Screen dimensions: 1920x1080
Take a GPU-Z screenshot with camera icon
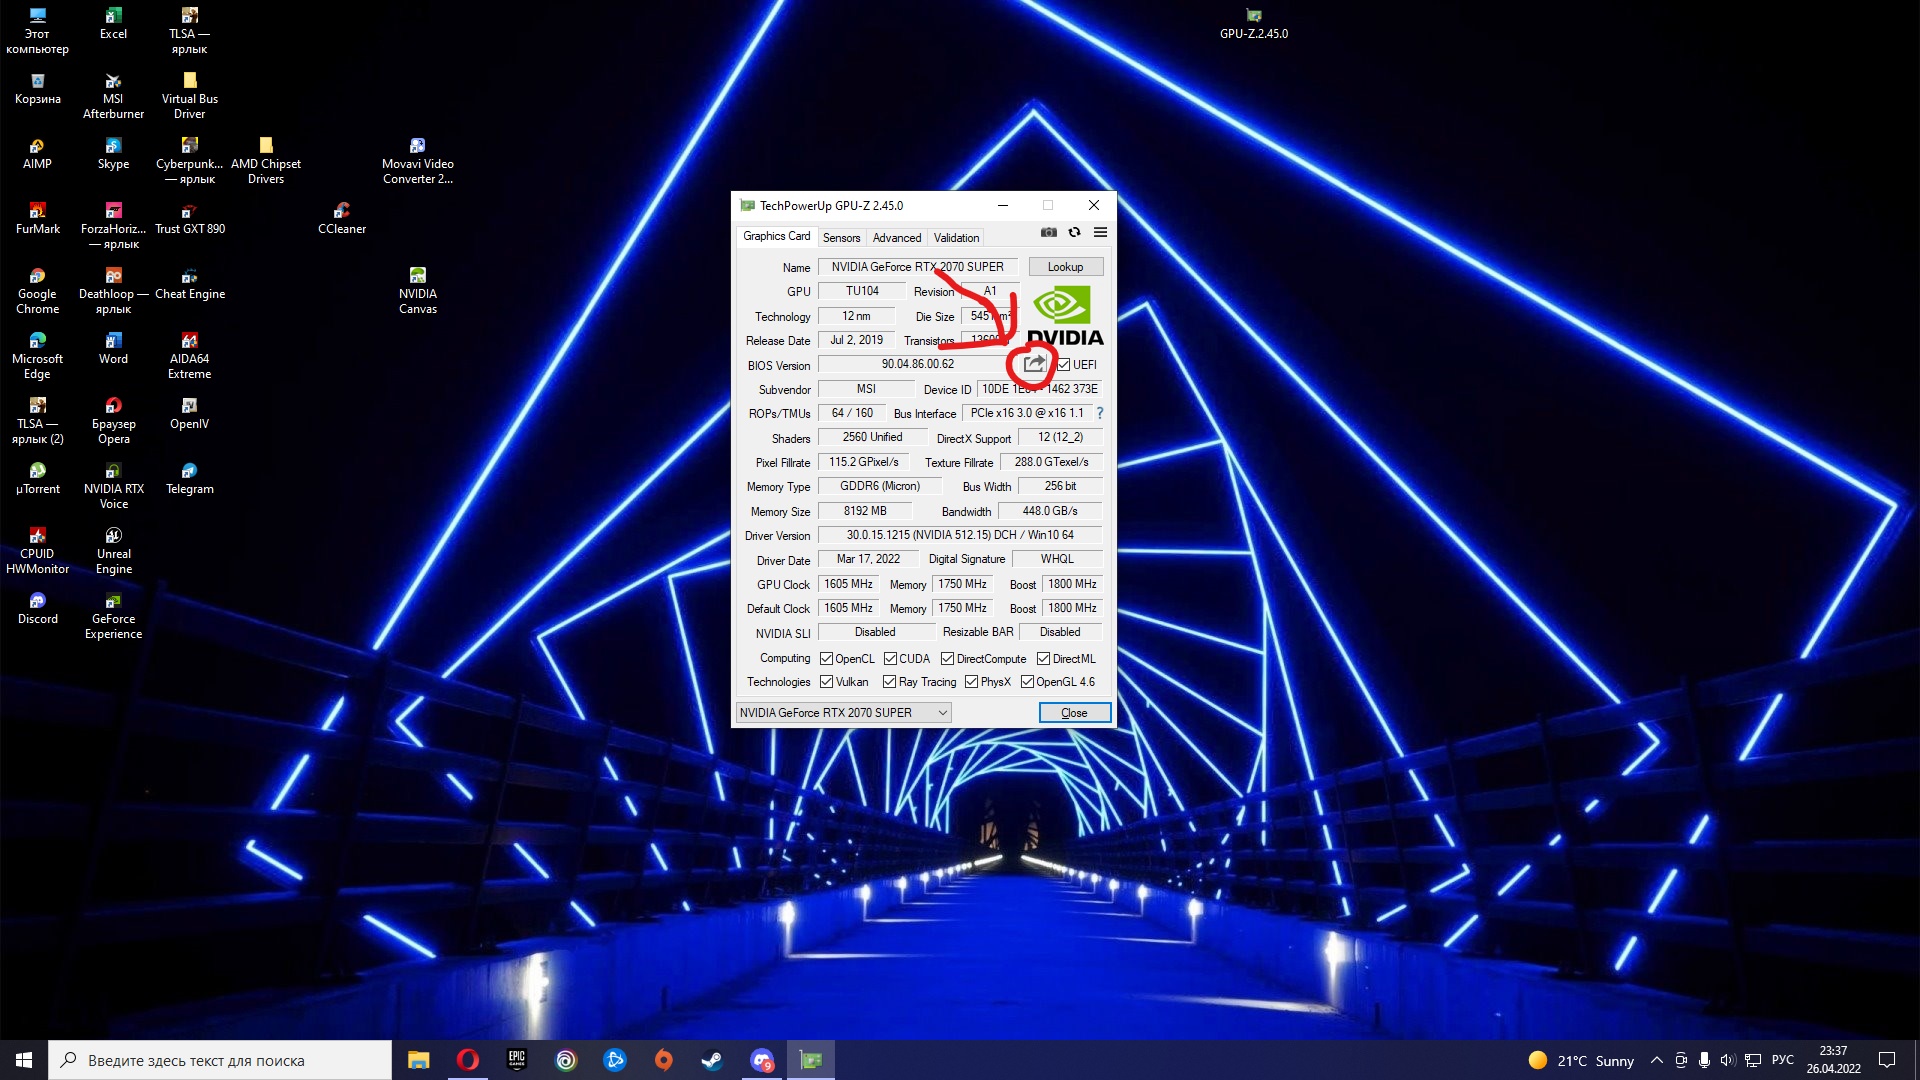pos(1048,232)
